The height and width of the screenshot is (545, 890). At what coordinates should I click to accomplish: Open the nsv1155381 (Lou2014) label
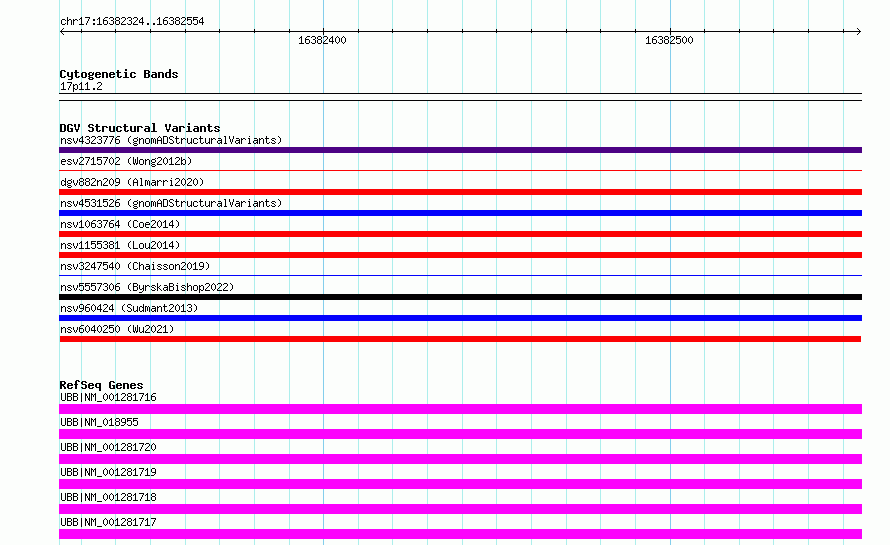pos(120,245)
